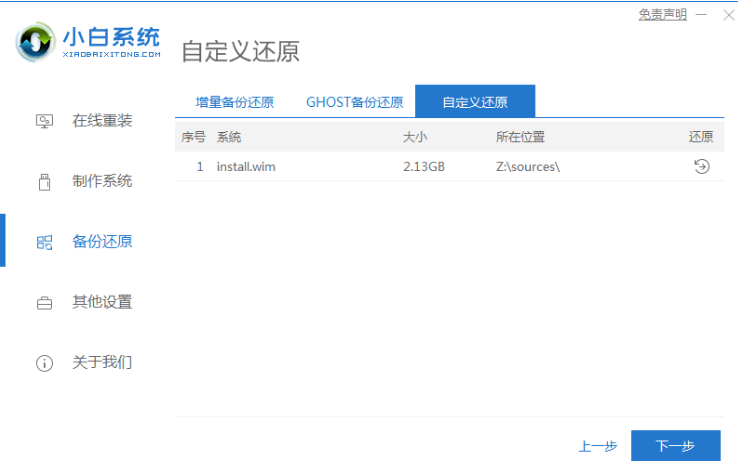Select the 自定义还原 tab
The height and width of the screenshot is (470, 738).
475,101
